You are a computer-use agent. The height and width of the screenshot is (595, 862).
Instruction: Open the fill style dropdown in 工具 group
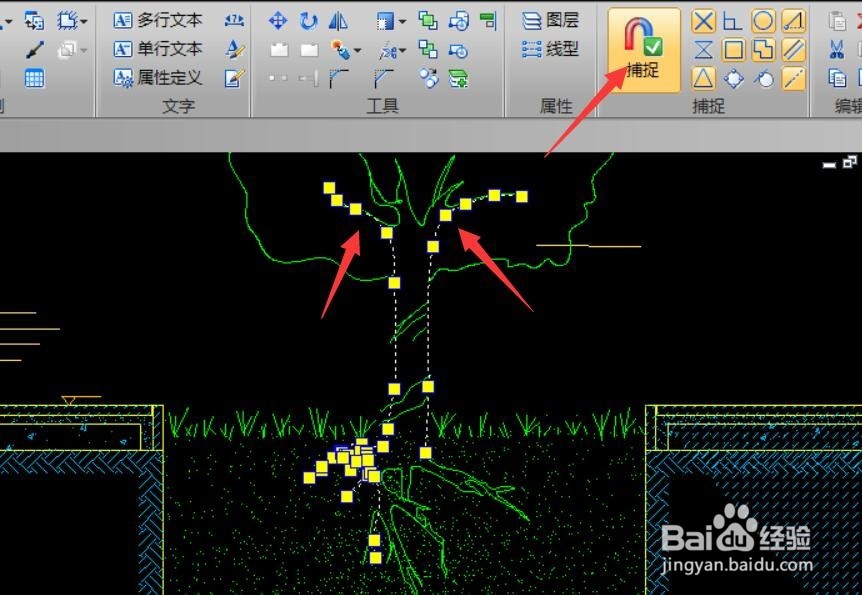(402, 21)
